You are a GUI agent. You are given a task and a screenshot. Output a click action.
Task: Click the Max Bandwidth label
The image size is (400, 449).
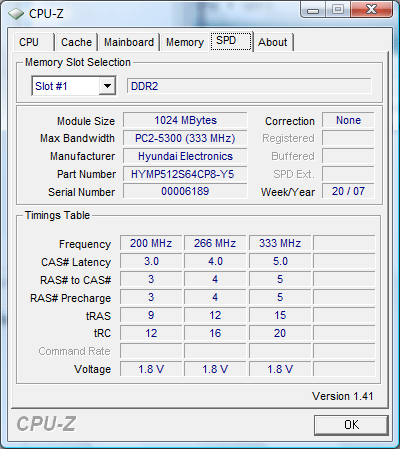pos(77,138)
